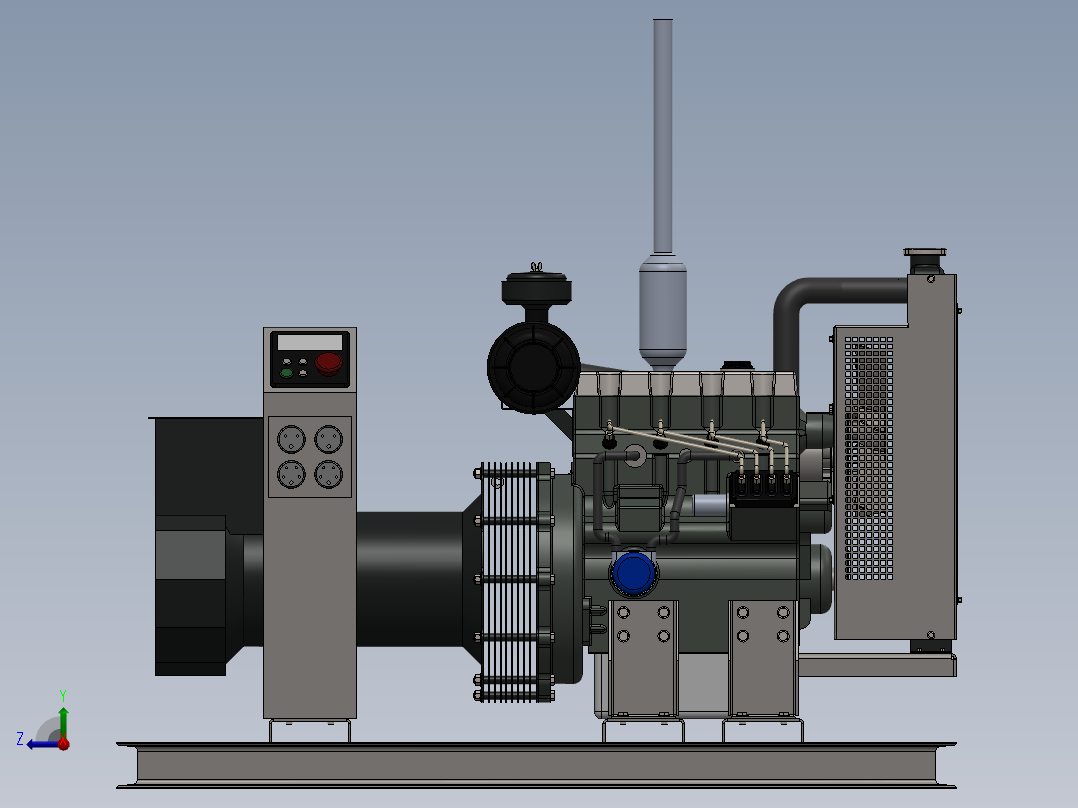Toggle the upper-left white indicator button
Screen dimensions: 1078x808
point(286,361)
